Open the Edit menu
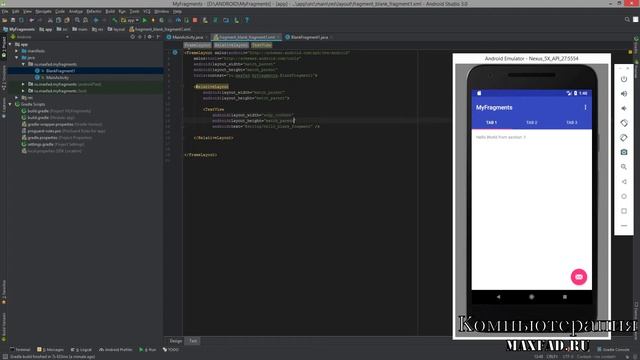The height and width of the screenshot is (360, 640). 16,11
